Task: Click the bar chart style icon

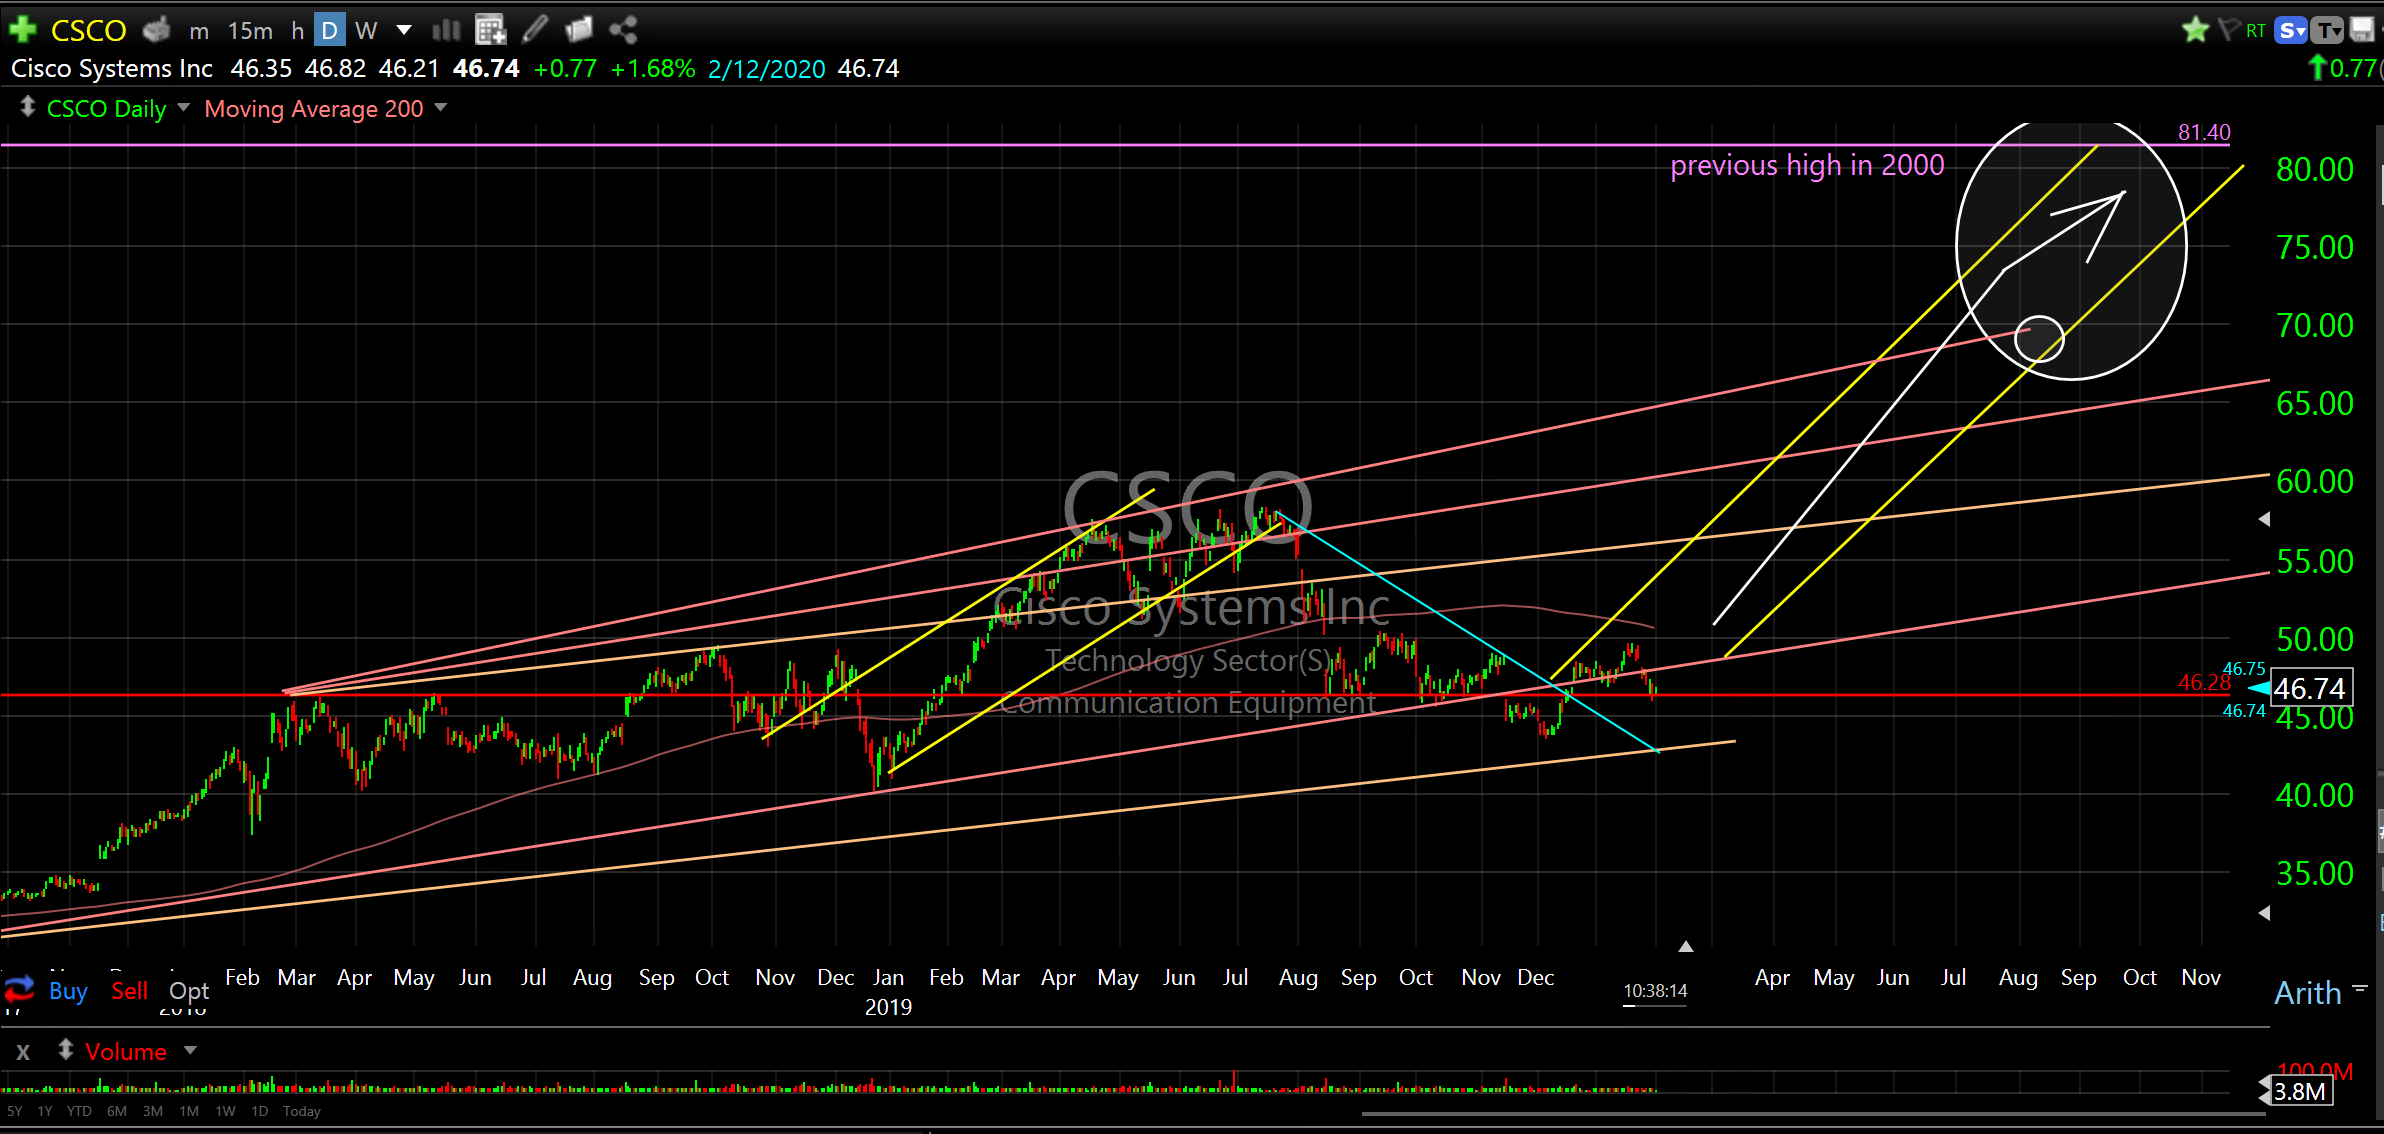Action: 446,30
